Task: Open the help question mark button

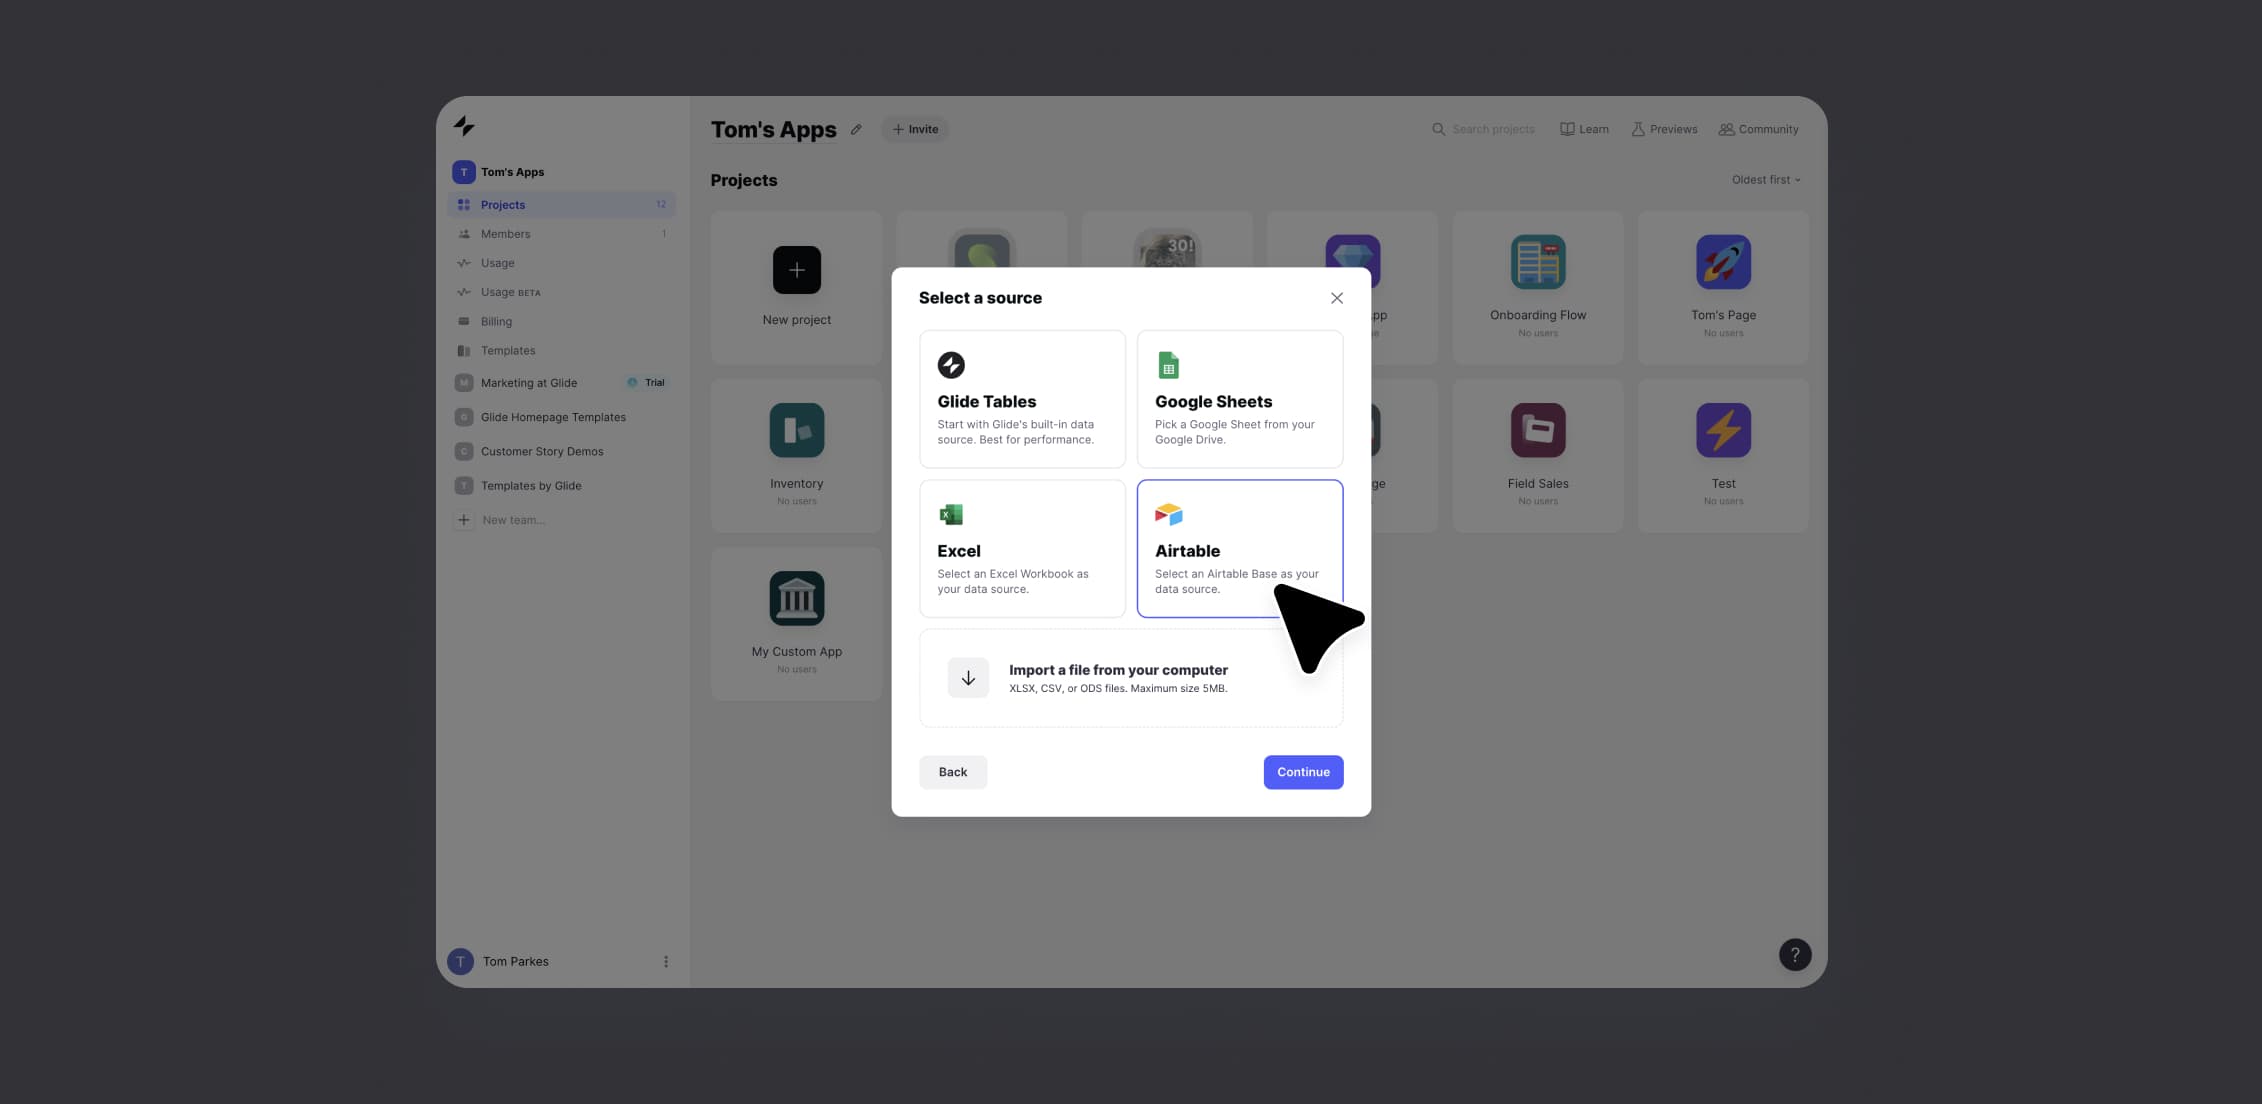Action: click(x=1794, y=954)
